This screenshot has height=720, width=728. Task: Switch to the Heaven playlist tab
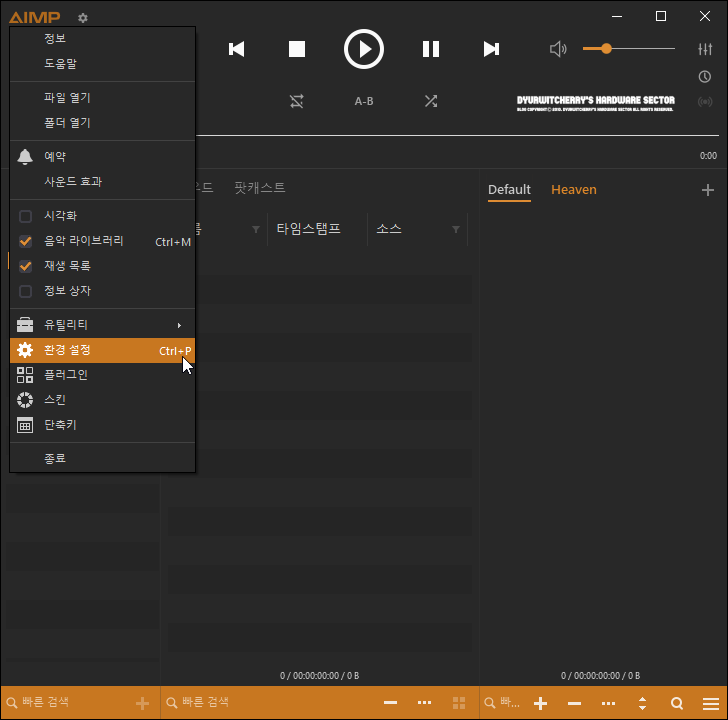573,190
